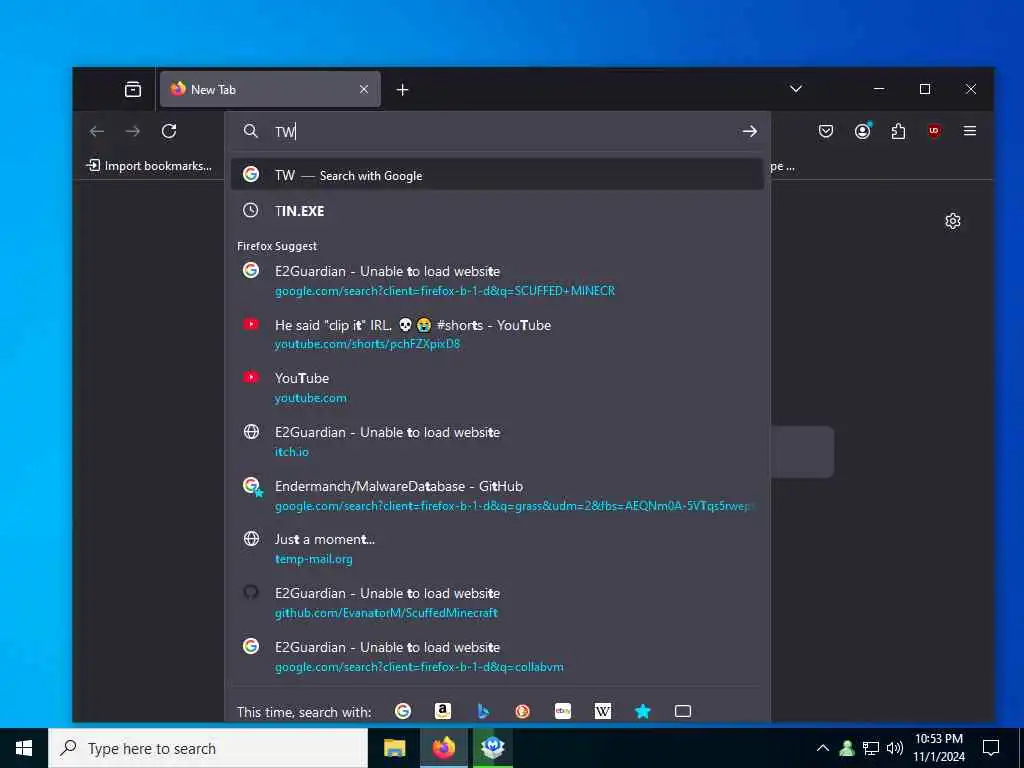Search this time with Amazon icon
This screenshot has width=1024, height=768.
(x=443, y=711)
